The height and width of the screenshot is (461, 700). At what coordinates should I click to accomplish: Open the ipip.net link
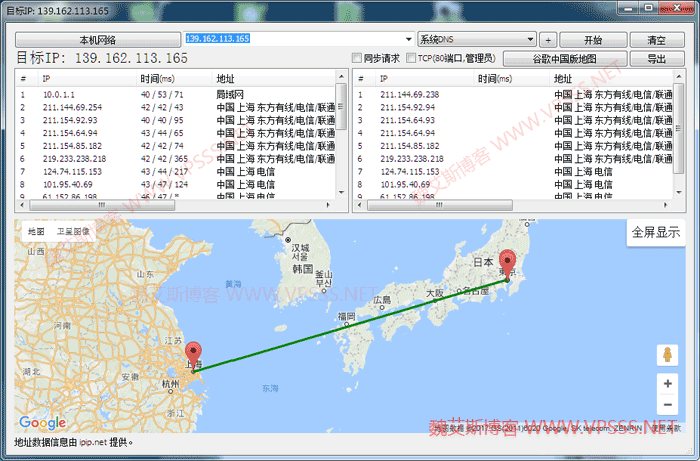coord(93,442)
